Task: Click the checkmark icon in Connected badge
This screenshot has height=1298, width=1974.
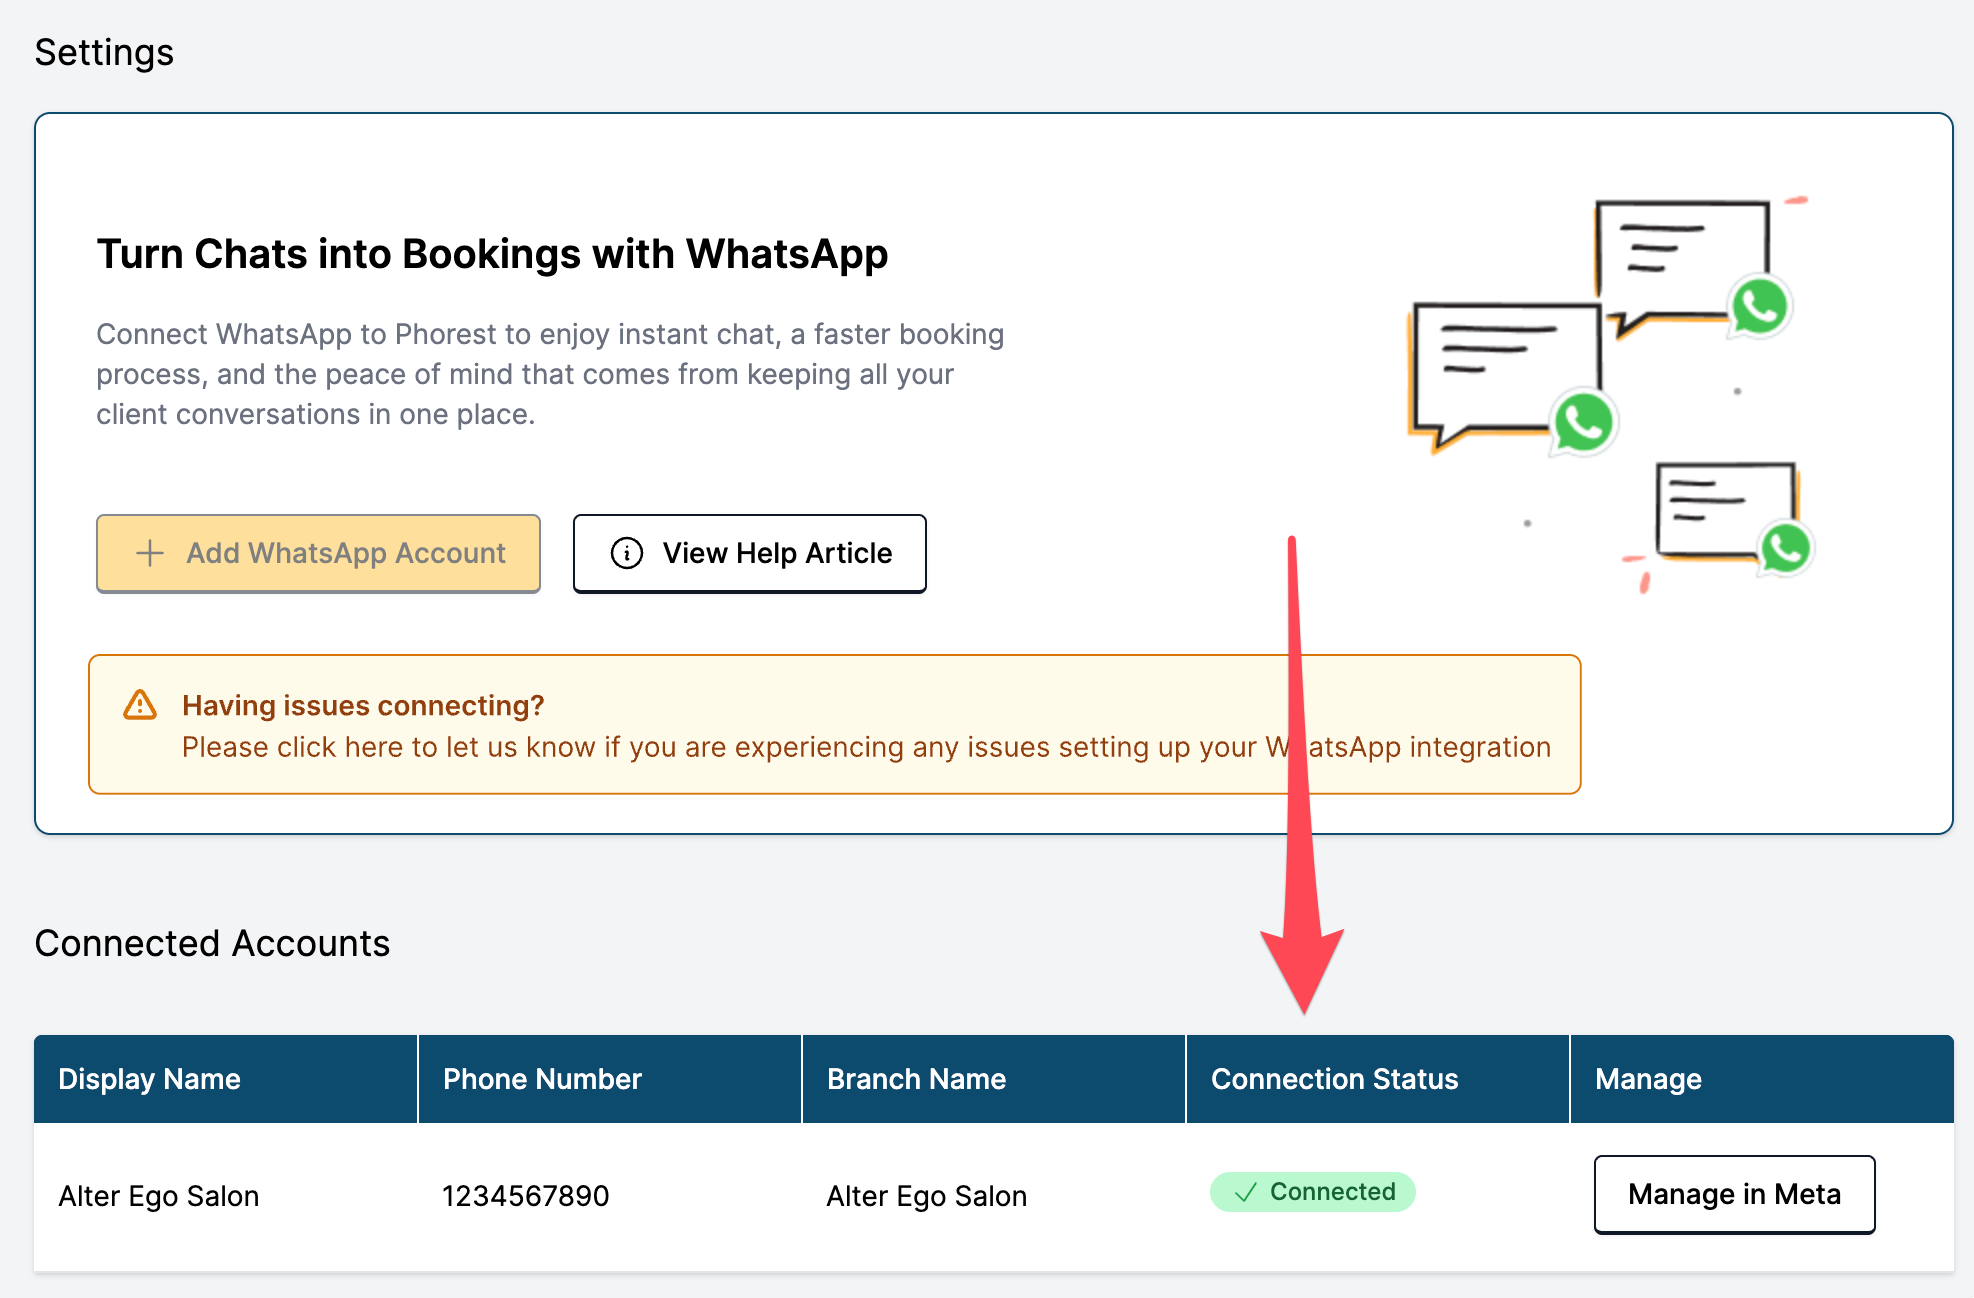Action: (1245, 1192)
